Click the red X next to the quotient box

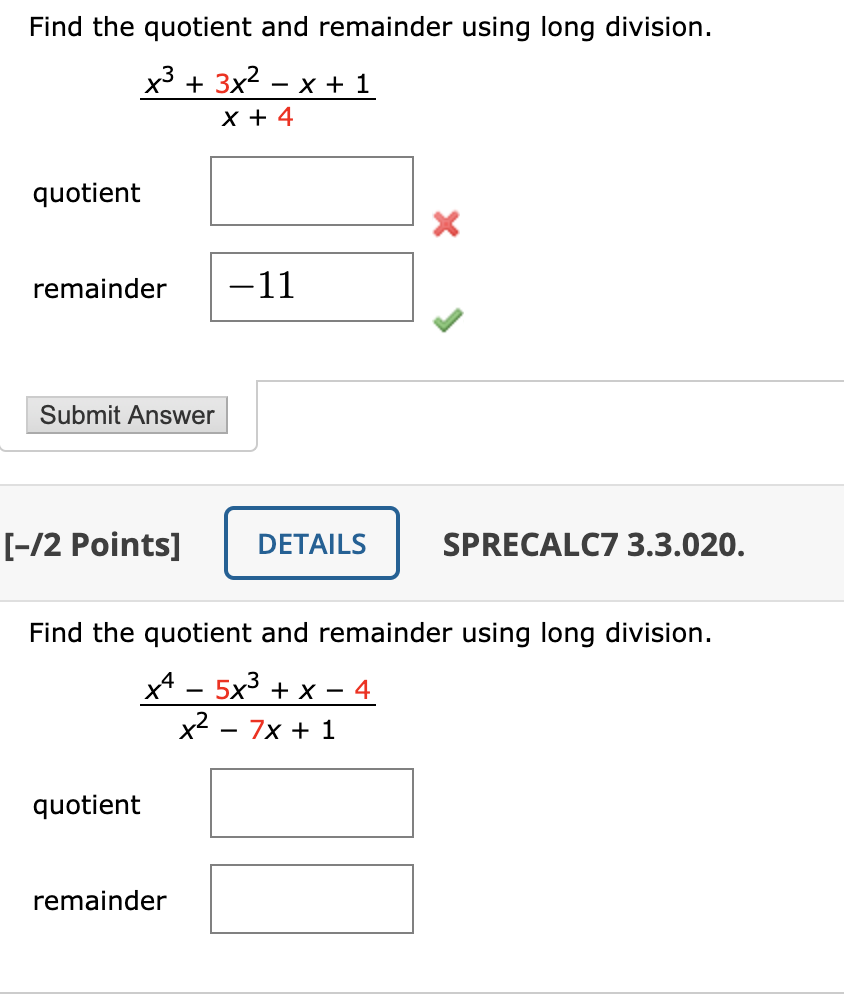pyautogui.click(x=446, y=224)
